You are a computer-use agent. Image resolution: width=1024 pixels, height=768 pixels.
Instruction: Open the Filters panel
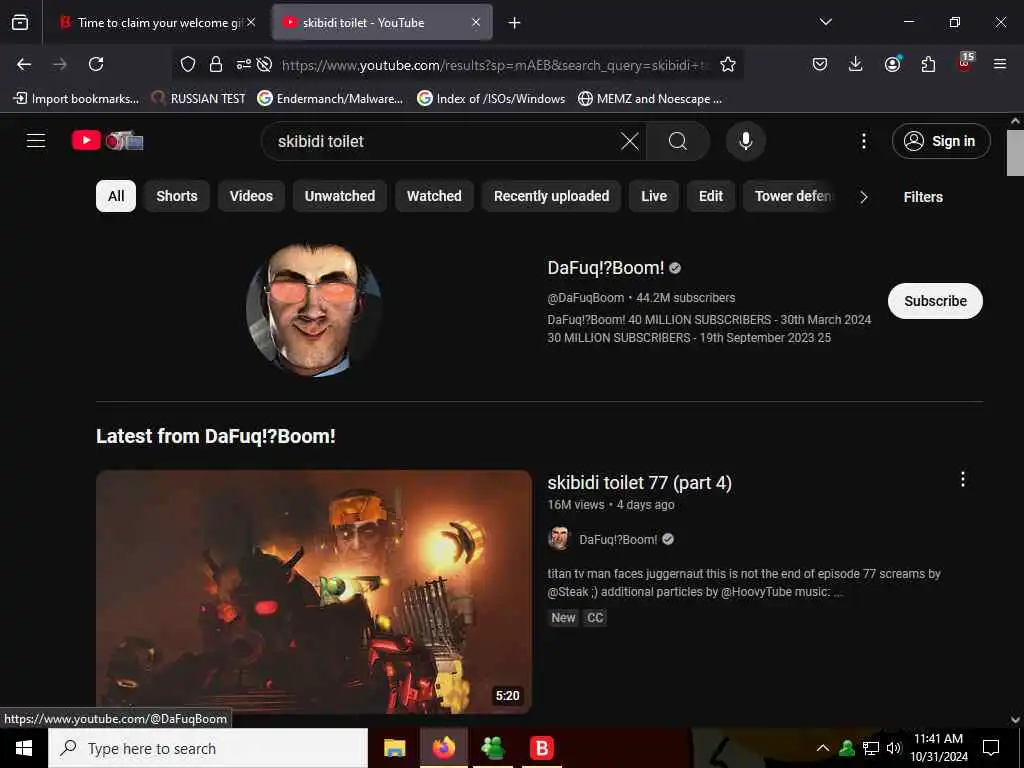pyautogui.click(x=923, y=197)
